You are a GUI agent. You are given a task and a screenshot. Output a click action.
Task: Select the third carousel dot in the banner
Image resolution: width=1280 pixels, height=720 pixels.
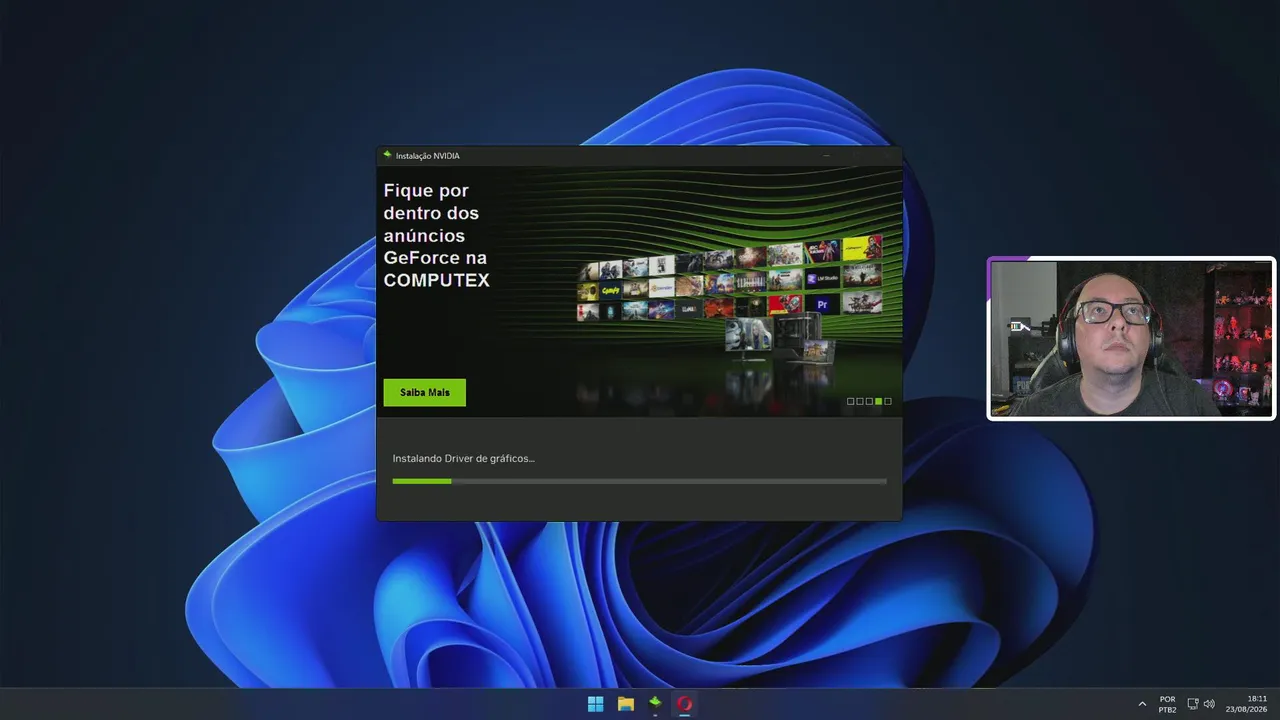[x=869, y=401]
